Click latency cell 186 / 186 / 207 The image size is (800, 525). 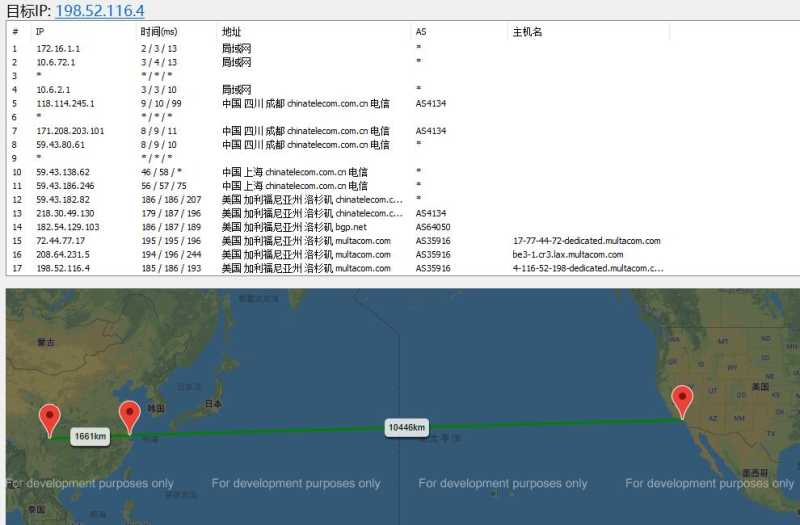click(x=171, y=200)
